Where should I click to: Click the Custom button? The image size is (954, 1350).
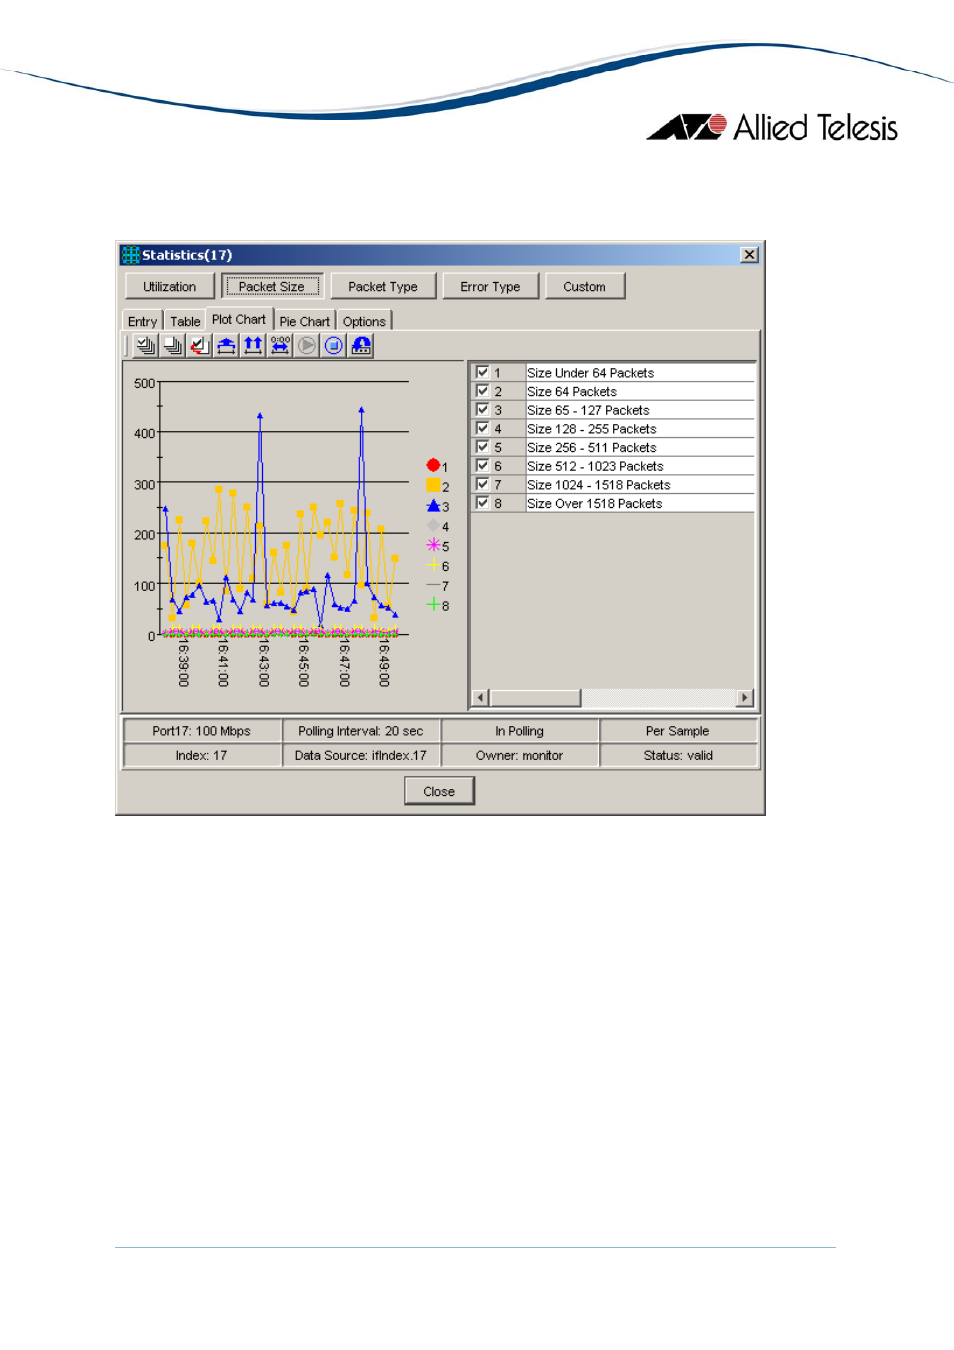pyautogui.click(x=584, y=286)
